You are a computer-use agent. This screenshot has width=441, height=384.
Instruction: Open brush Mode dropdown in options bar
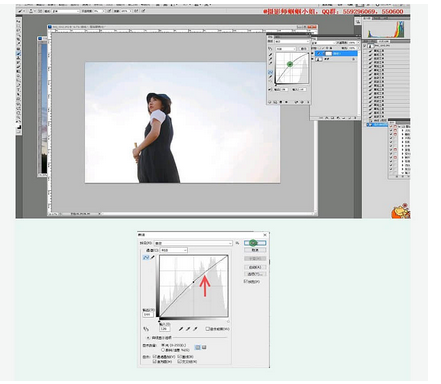point(66,11)
